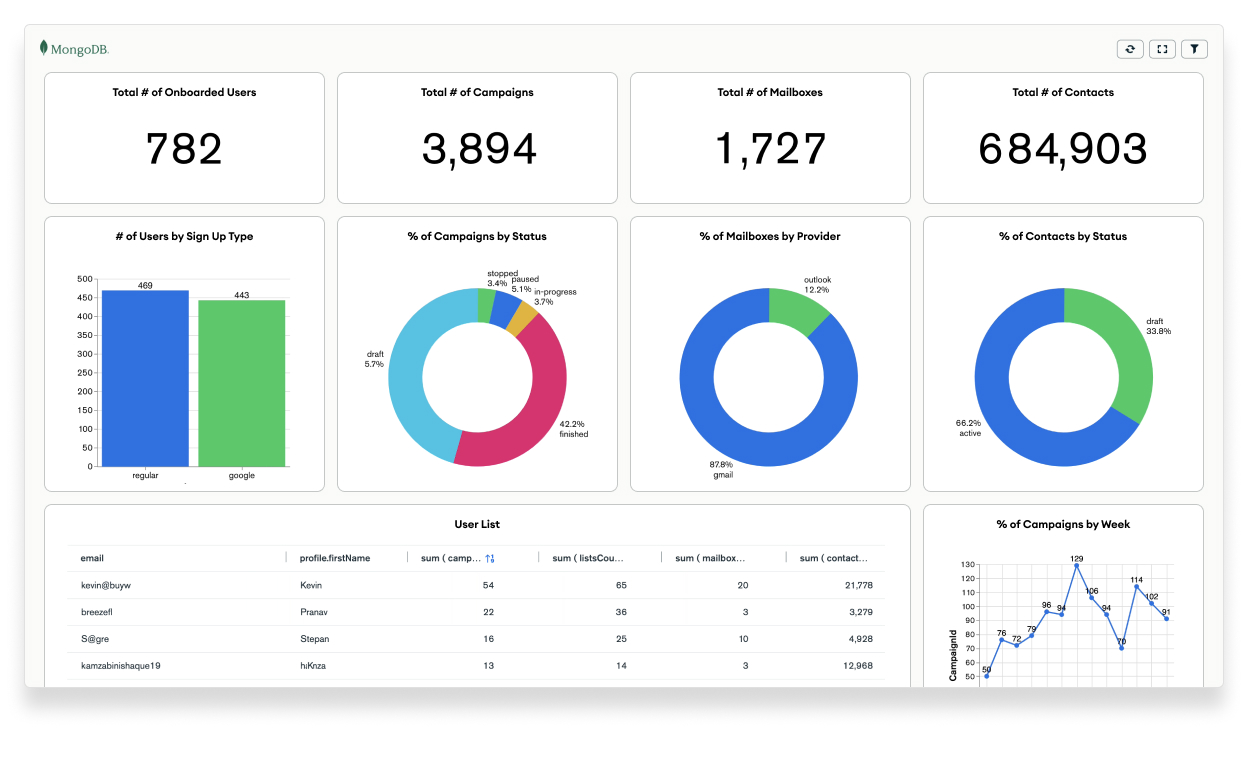This screenshot has height=768, width=1248.
Task: Click the blue regular bar in Sign Up chart
Action: (145, 378)
